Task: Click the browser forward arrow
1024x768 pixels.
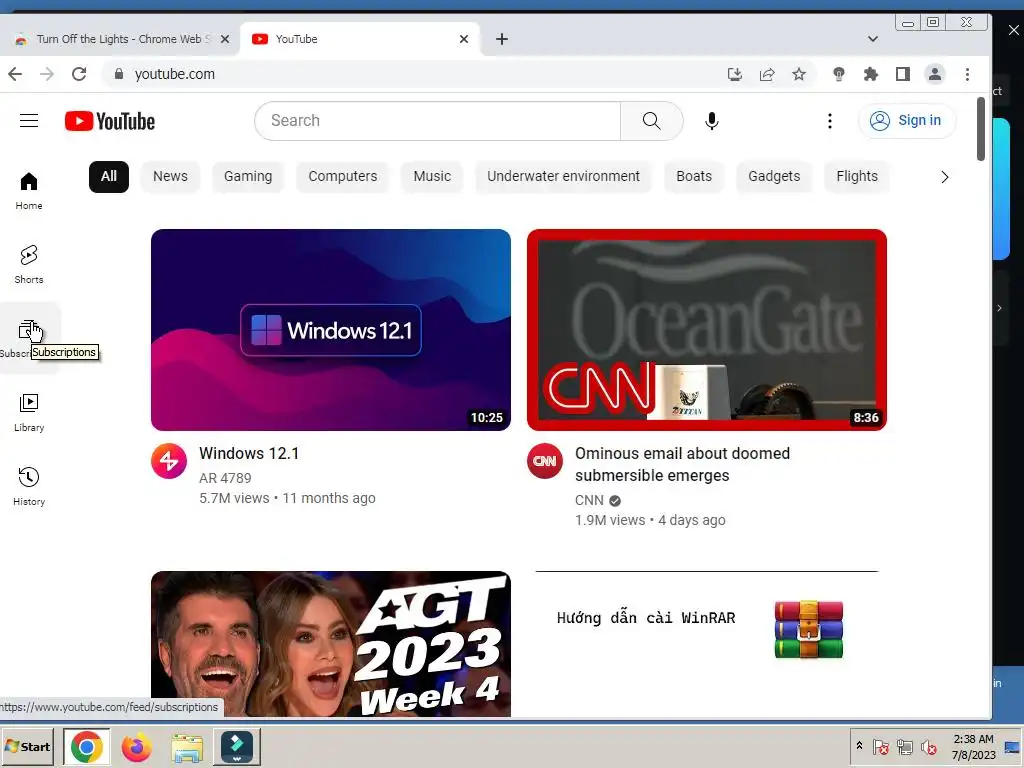Action: click(x=47, y=74)
